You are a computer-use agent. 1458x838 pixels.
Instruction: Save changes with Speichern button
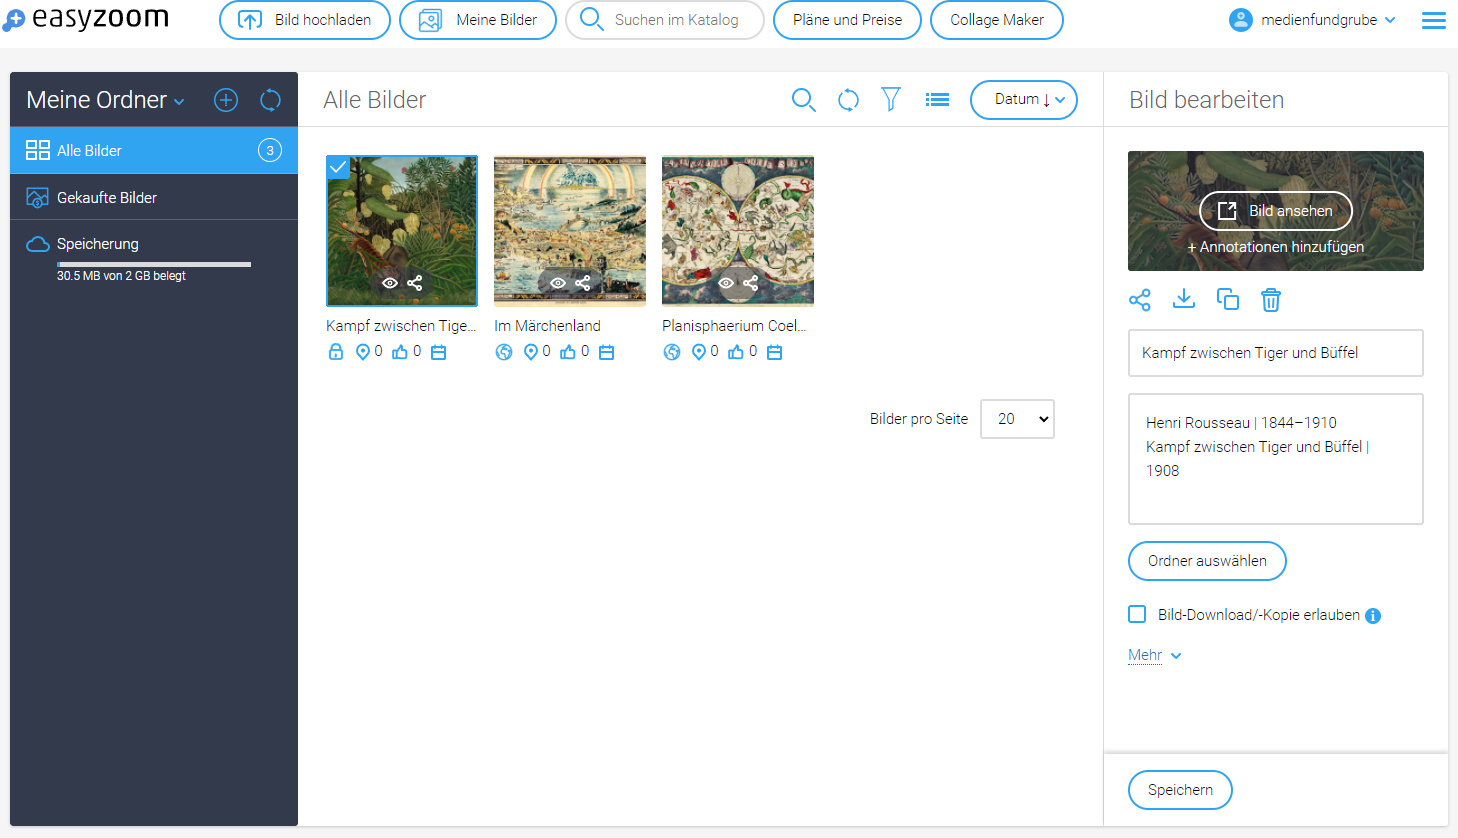[x=1180, y=790]
